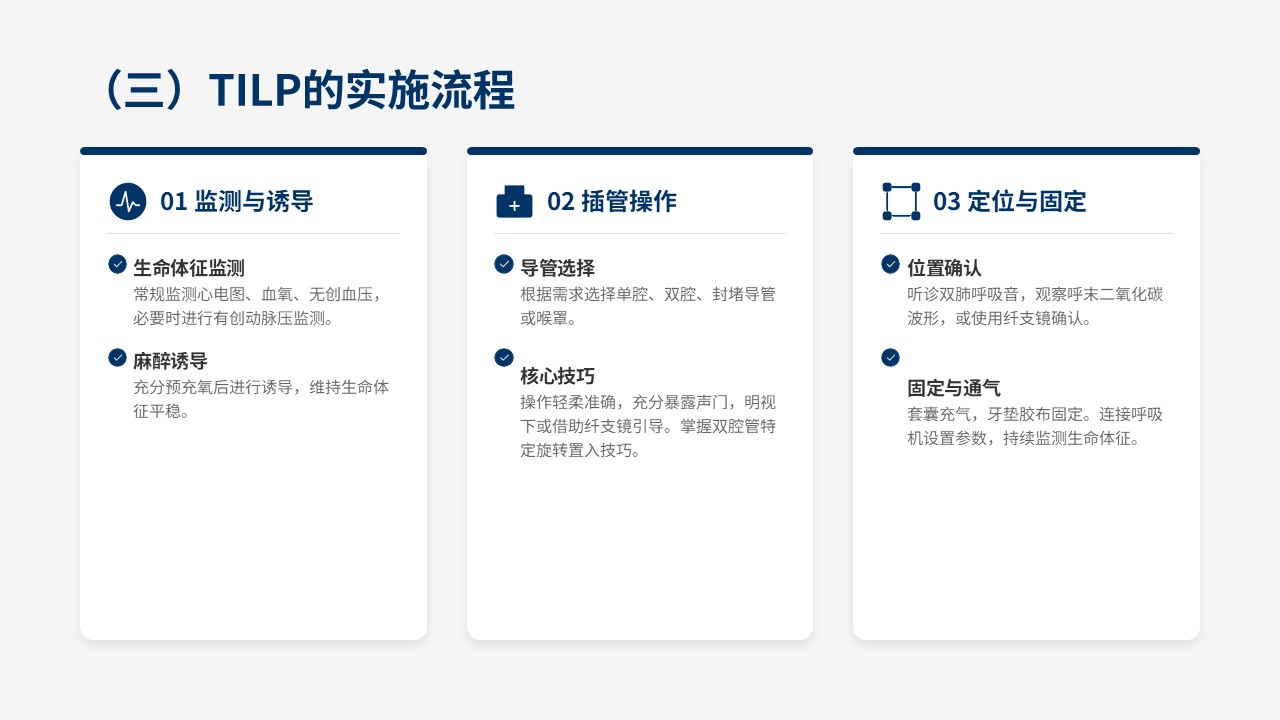
Task: Click the medical kit icon beside 插管操作
Action: [514, 201]
